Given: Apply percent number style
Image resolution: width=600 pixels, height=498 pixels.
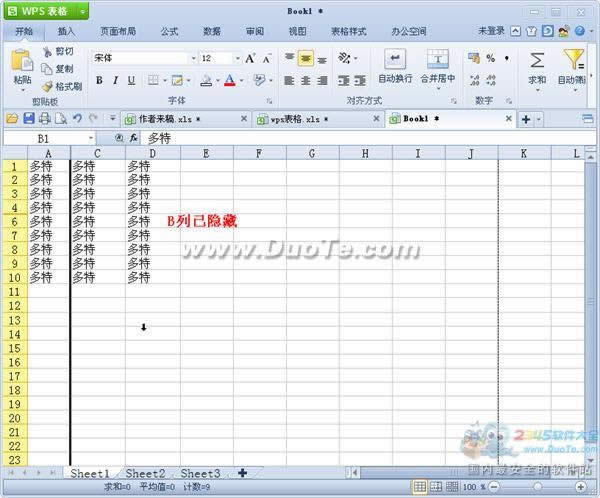Looking at the screenshot, I should (x=490, y=58).
